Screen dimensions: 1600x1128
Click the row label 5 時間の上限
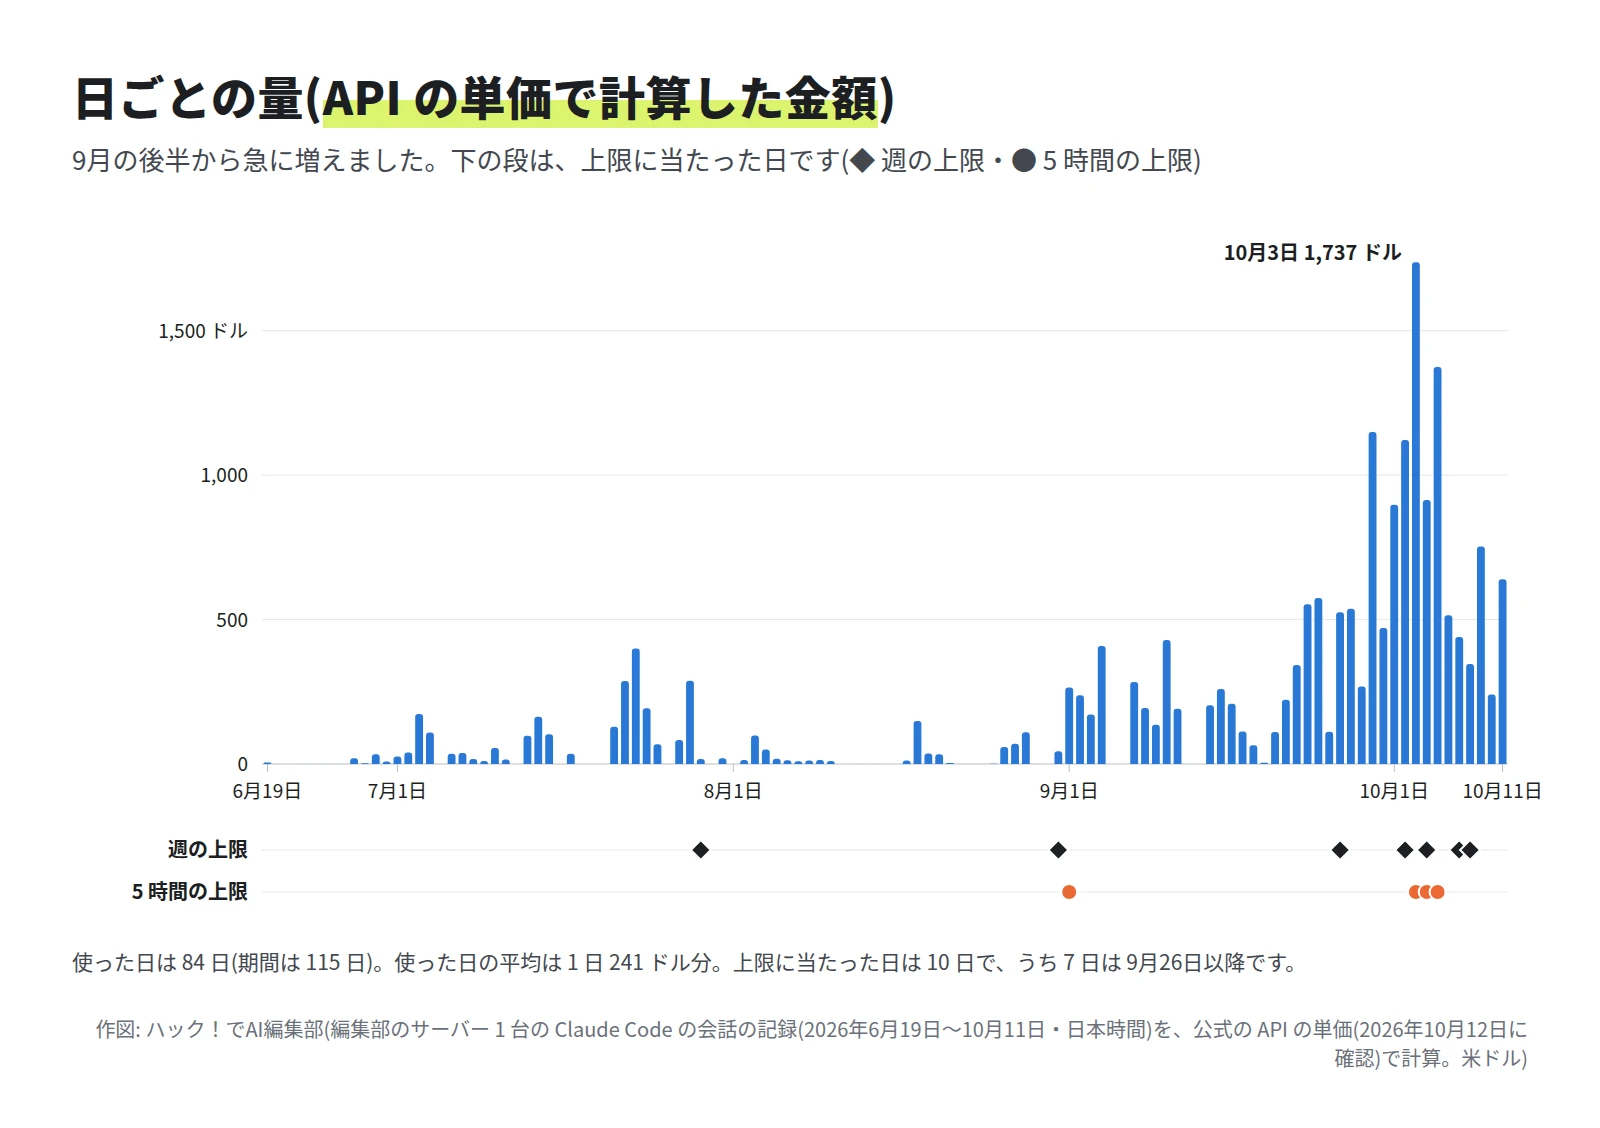(190, 892)
